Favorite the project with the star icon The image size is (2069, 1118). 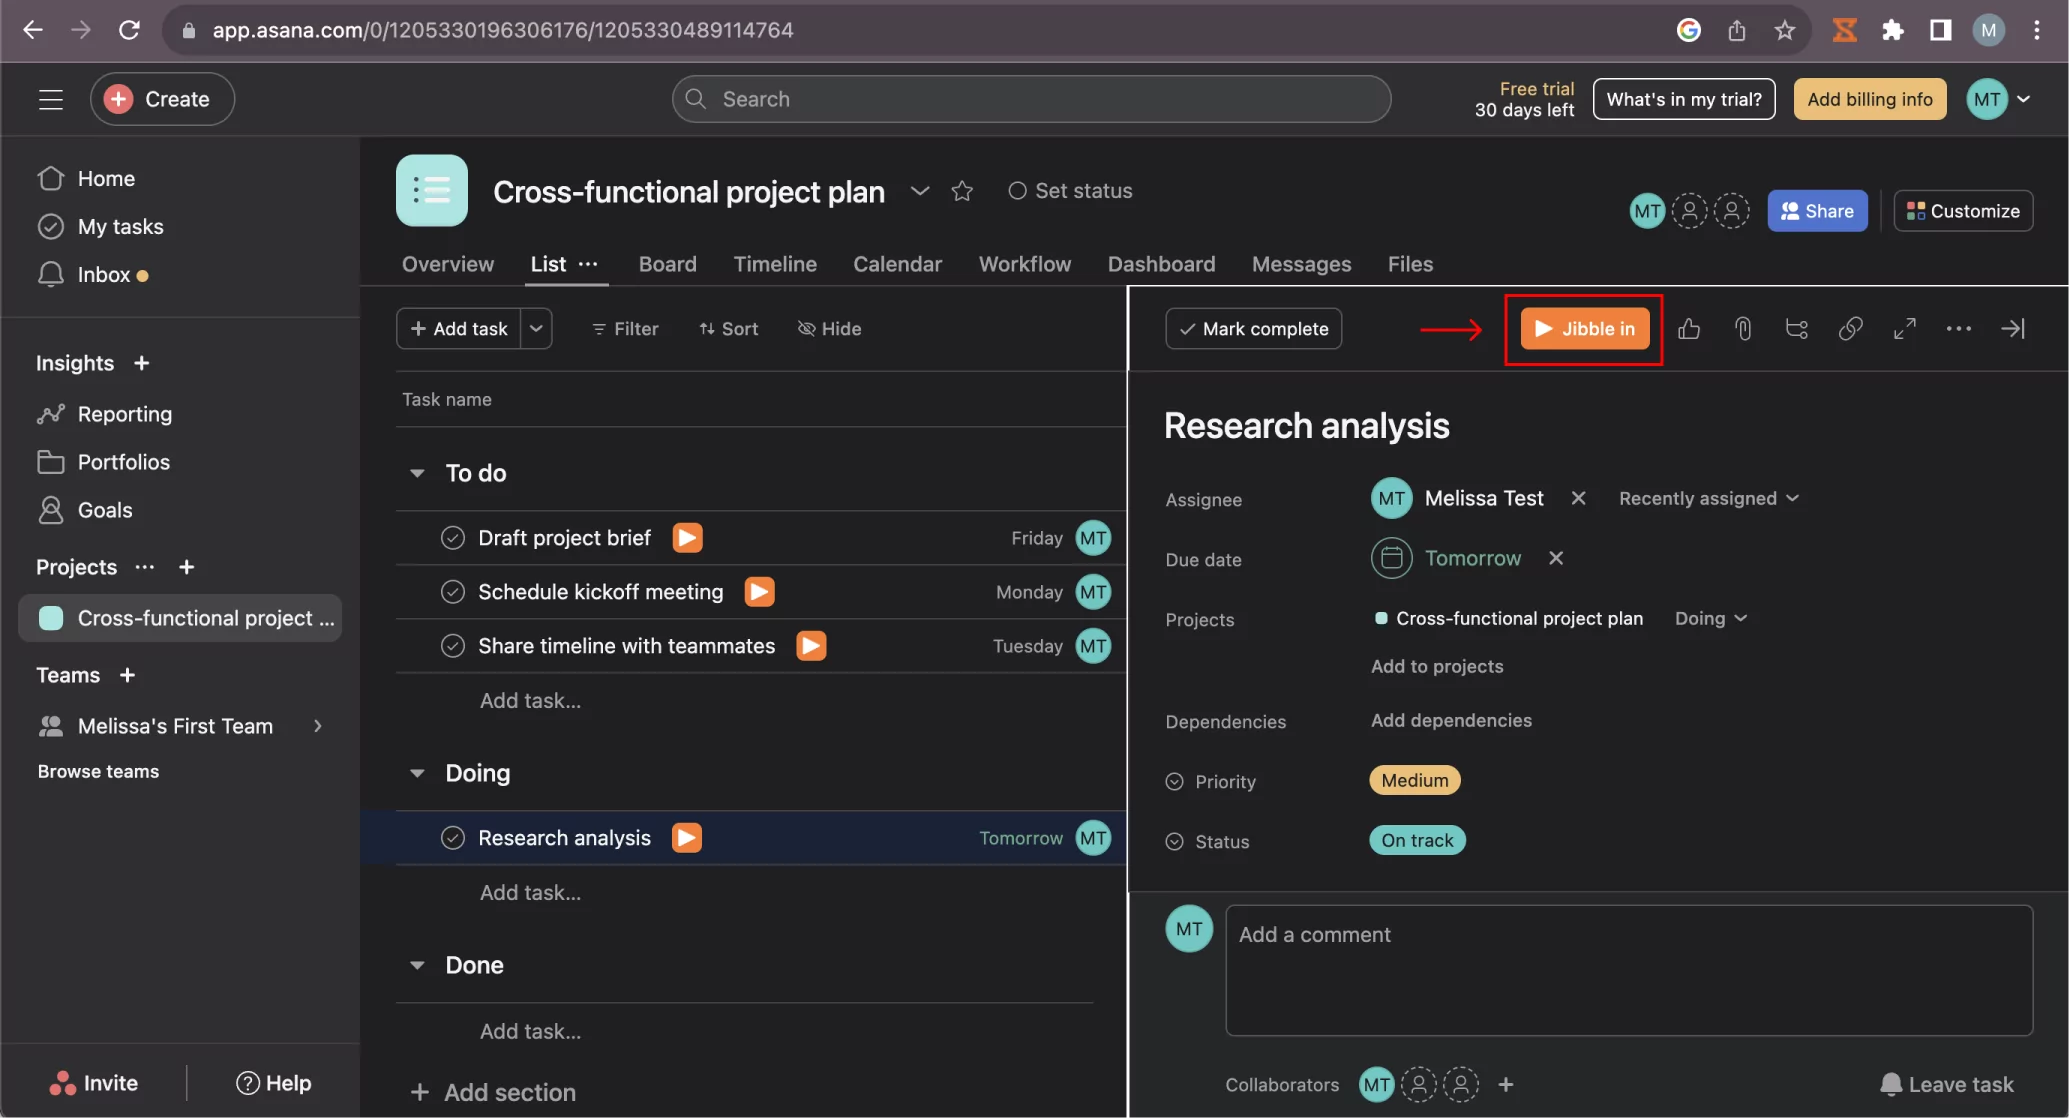[x=962, y=191]
